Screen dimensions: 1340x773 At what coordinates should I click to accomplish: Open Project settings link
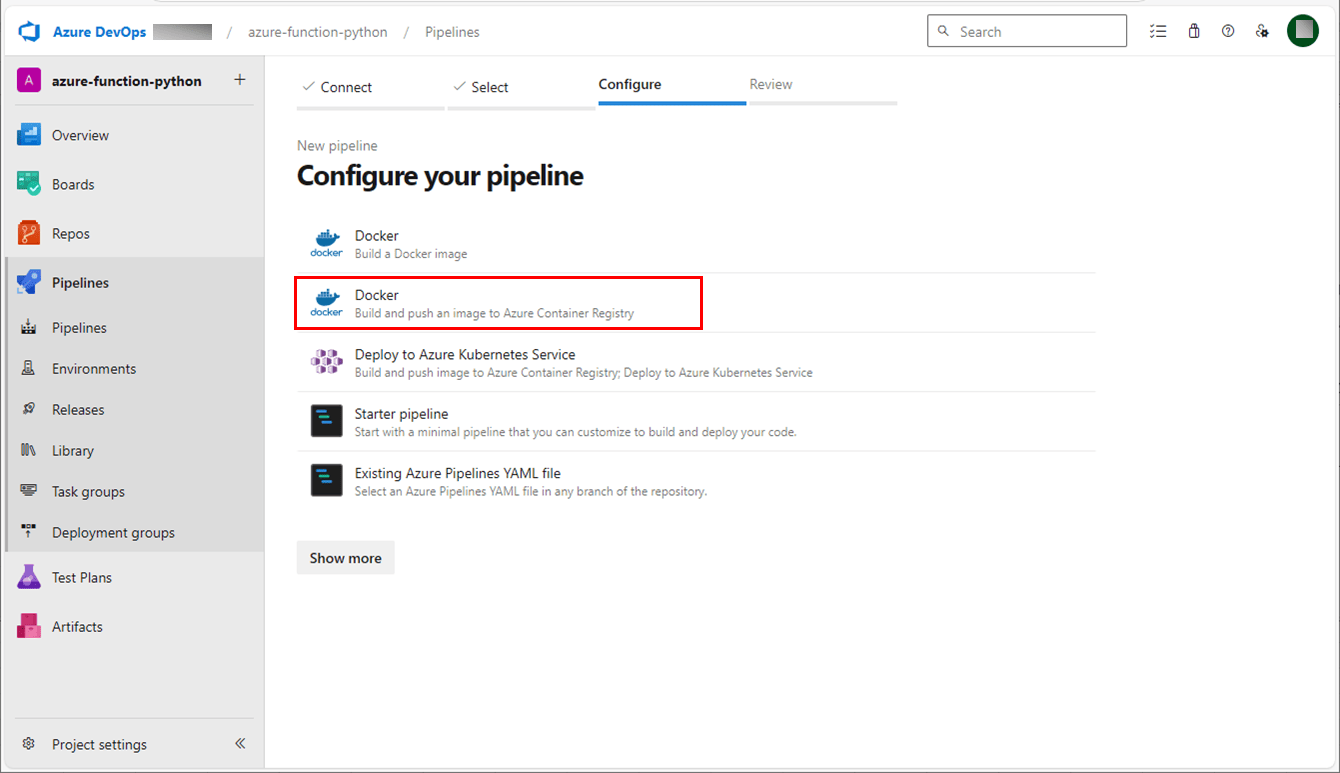click(x=99, y=744)
